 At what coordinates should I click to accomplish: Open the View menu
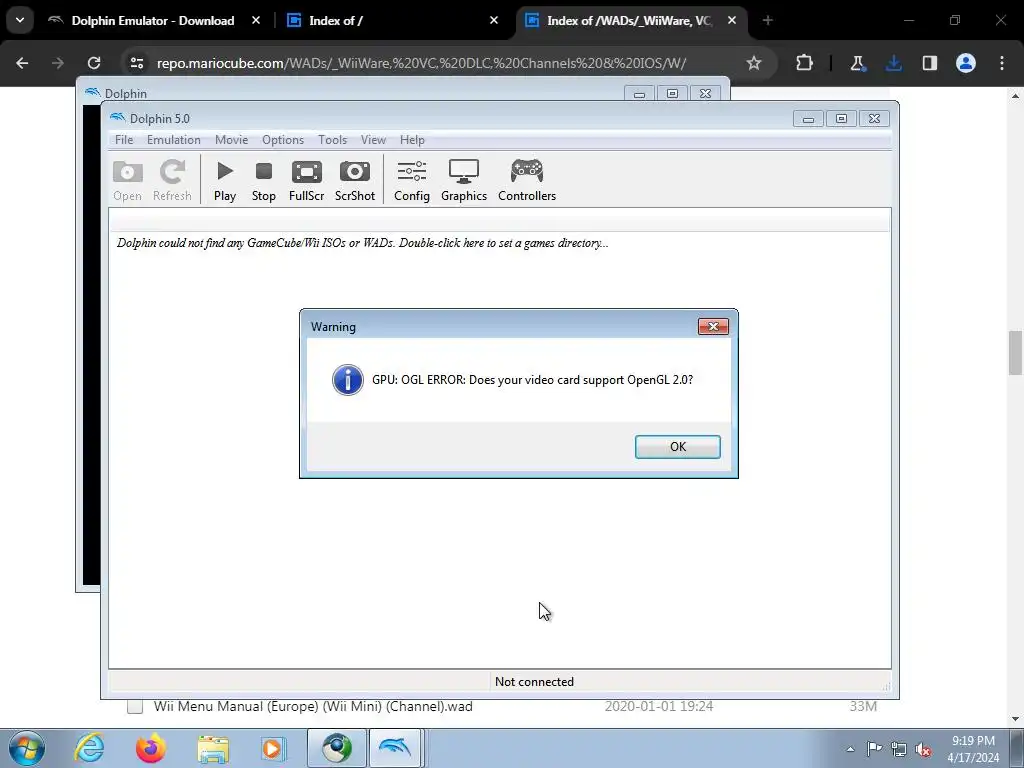click(x=373, y=140)
